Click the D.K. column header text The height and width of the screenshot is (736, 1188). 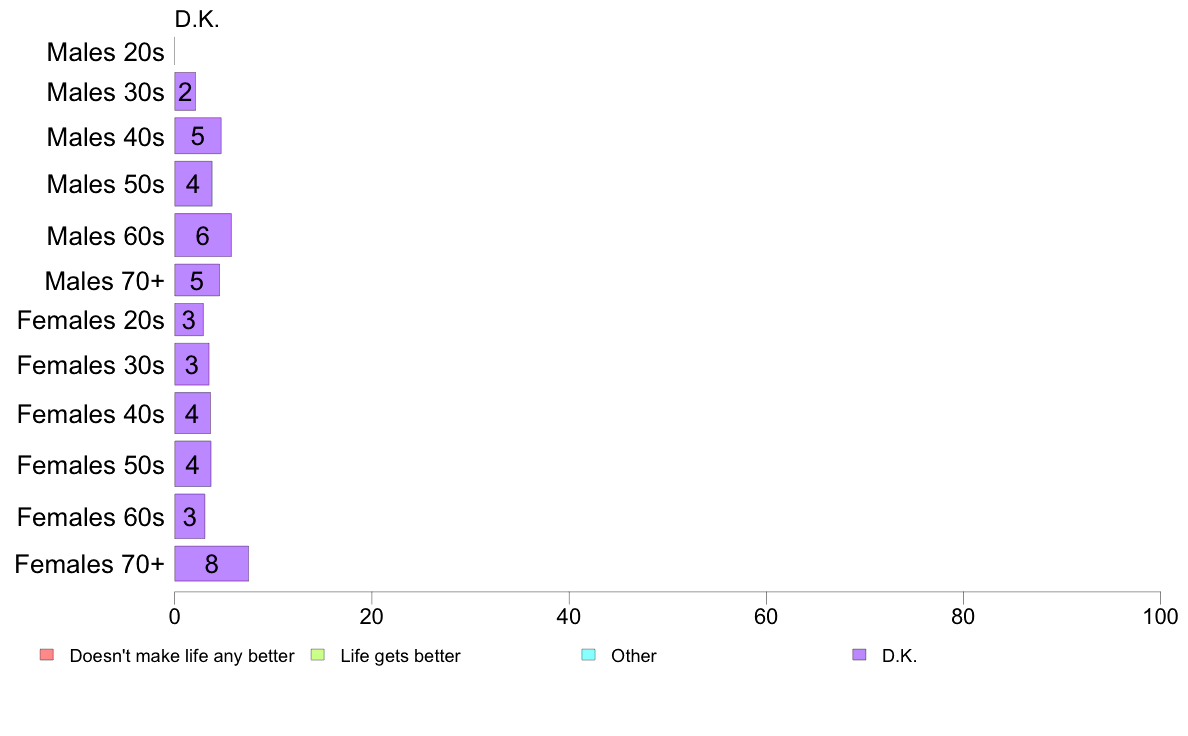pos(197,20)
